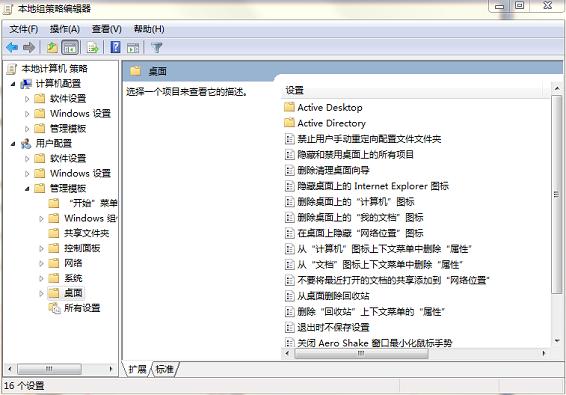Collapse the 用户配置 node

point(13,144)
